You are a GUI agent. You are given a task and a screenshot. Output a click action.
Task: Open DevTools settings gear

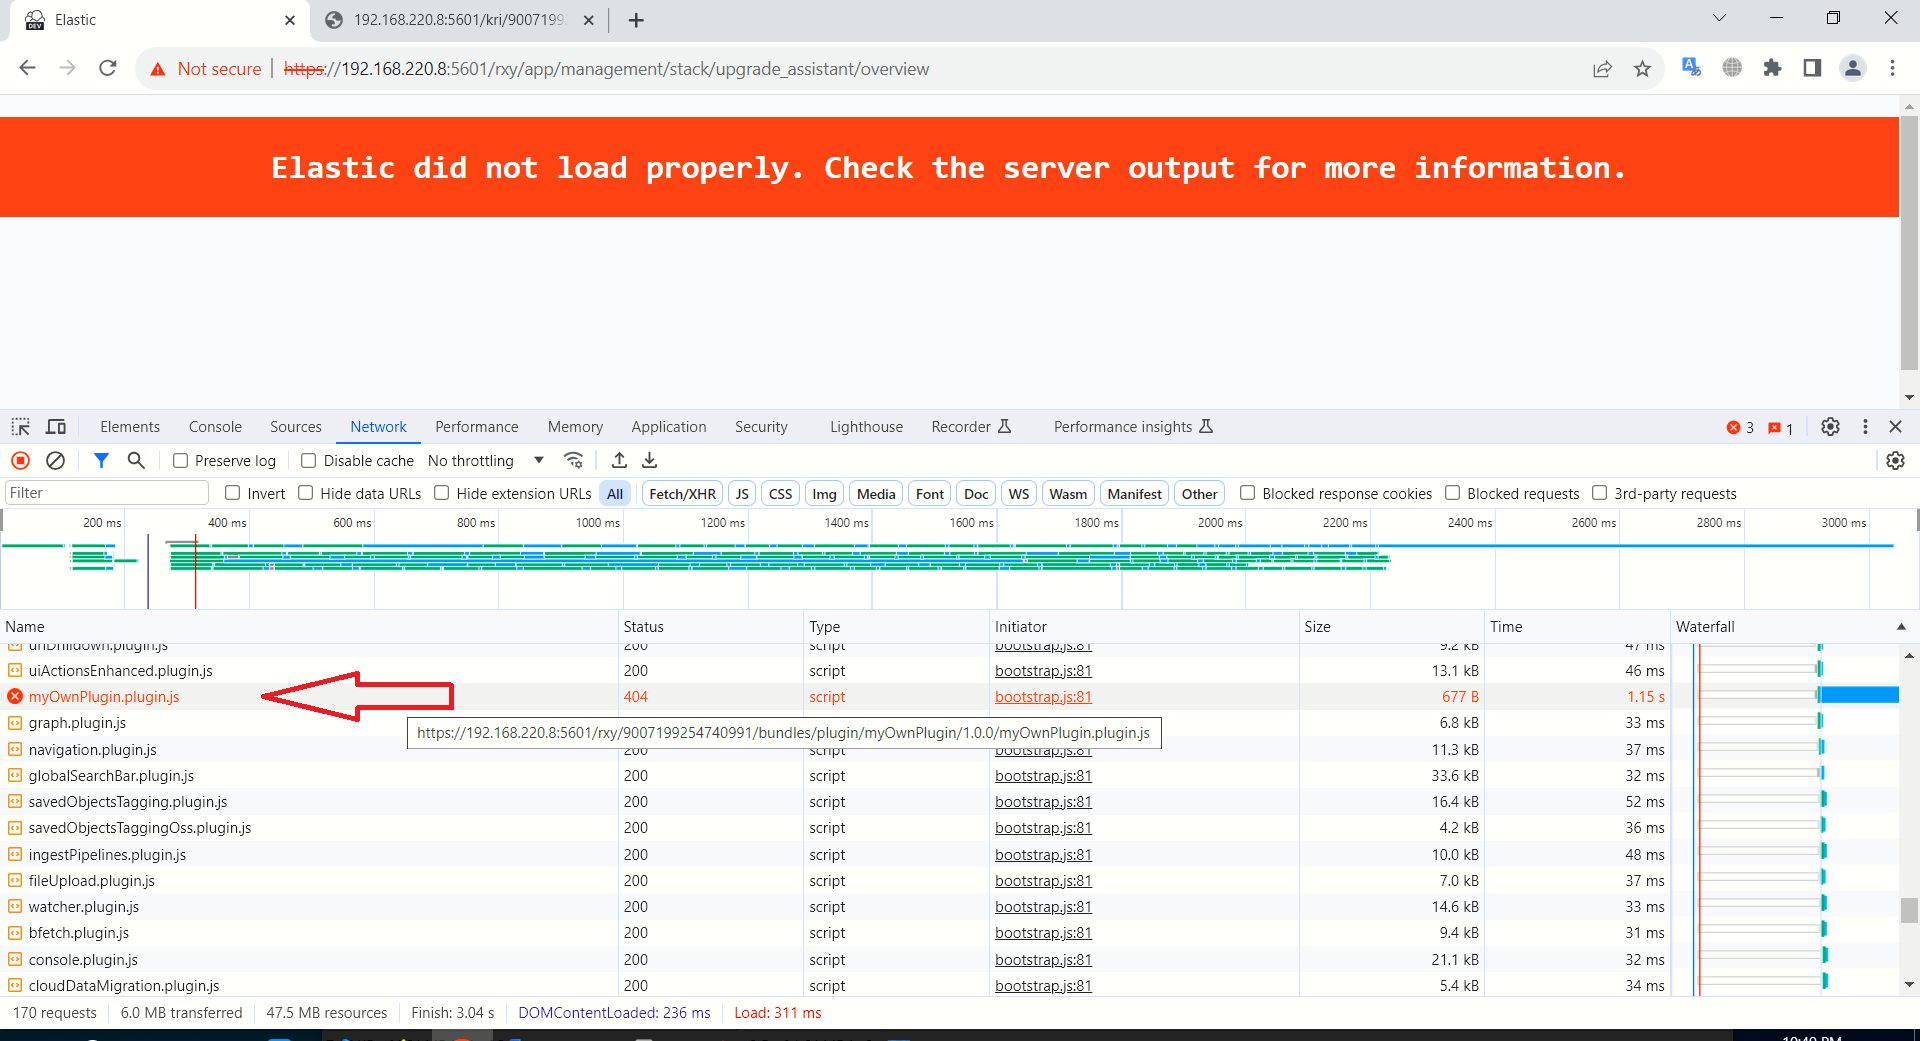(x=1830, y=427)
